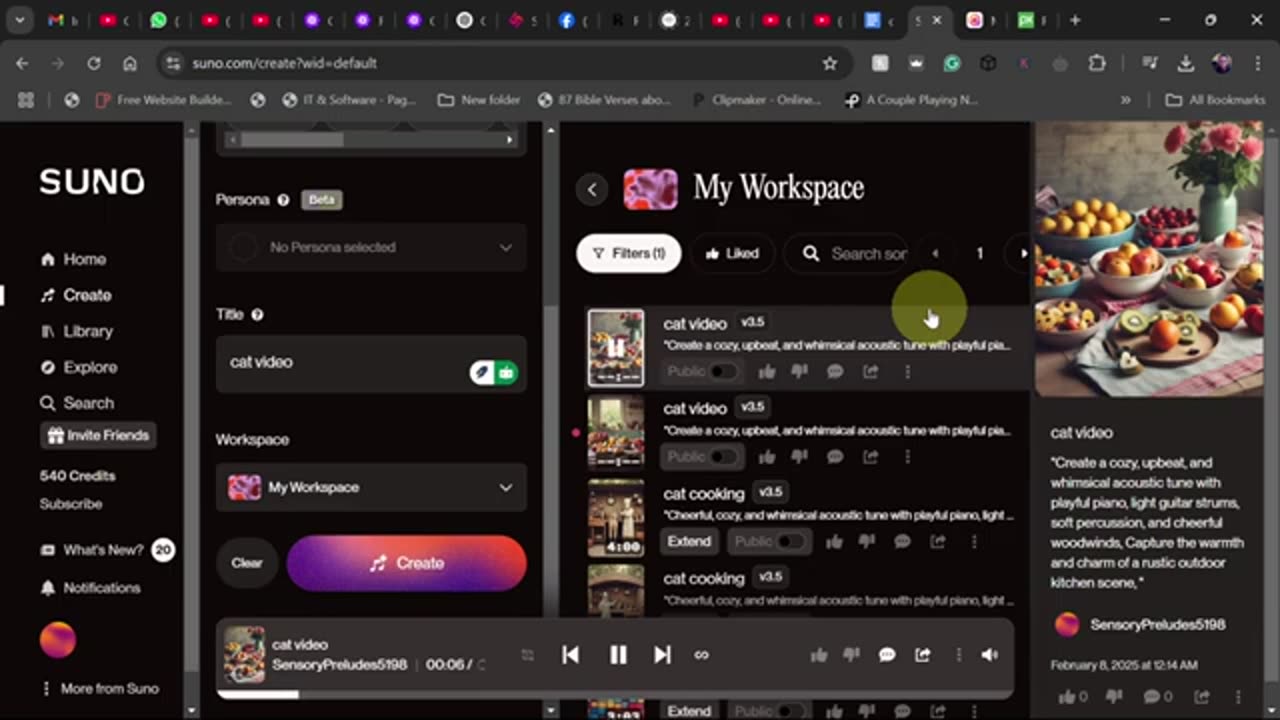Screen dimensions: 1280x720
Task: Share the song from player bar
Action: click(x=923, y=655)
